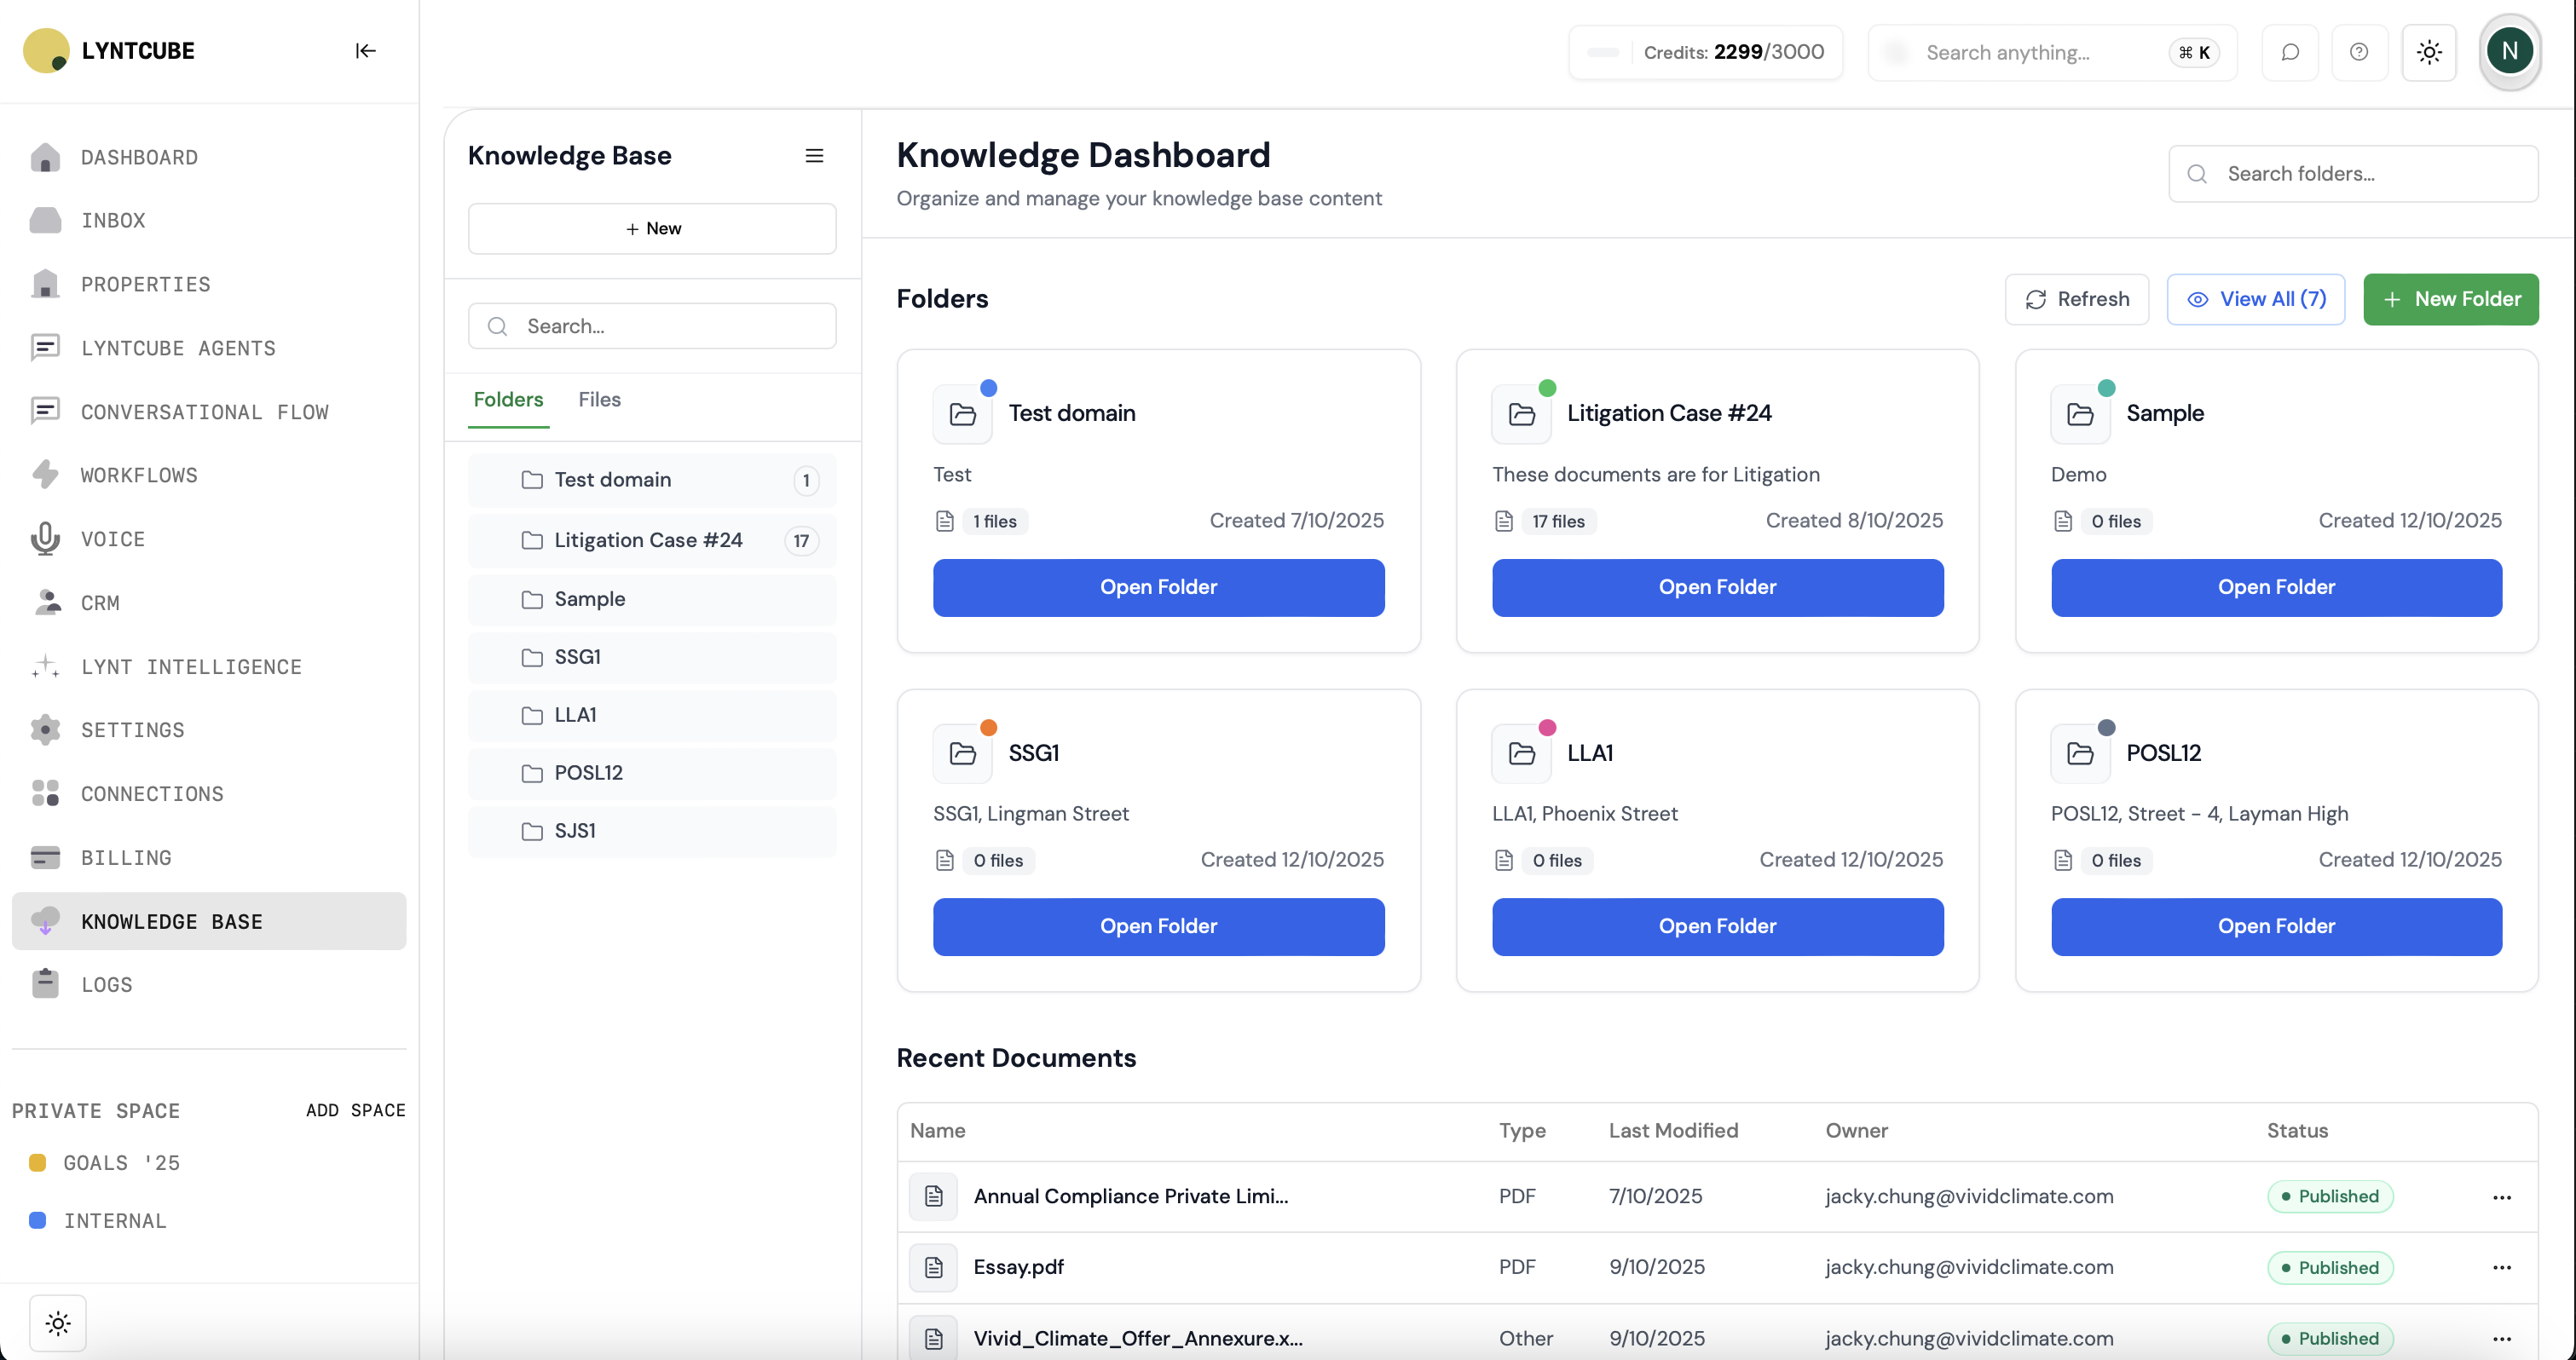Viewport: 2576px width, 1360px height.
Task: Open Knowledge Base panel hamburger menu
Action: point(814,156)
